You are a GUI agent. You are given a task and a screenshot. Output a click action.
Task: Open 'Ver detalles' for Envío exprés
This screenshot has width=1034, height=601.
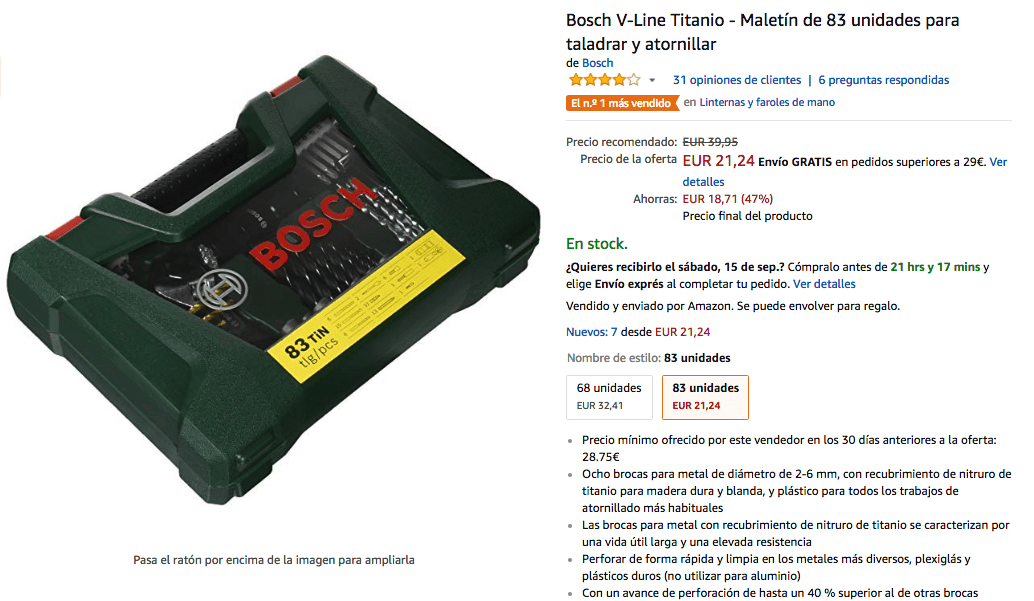click(x=824, y=284)
